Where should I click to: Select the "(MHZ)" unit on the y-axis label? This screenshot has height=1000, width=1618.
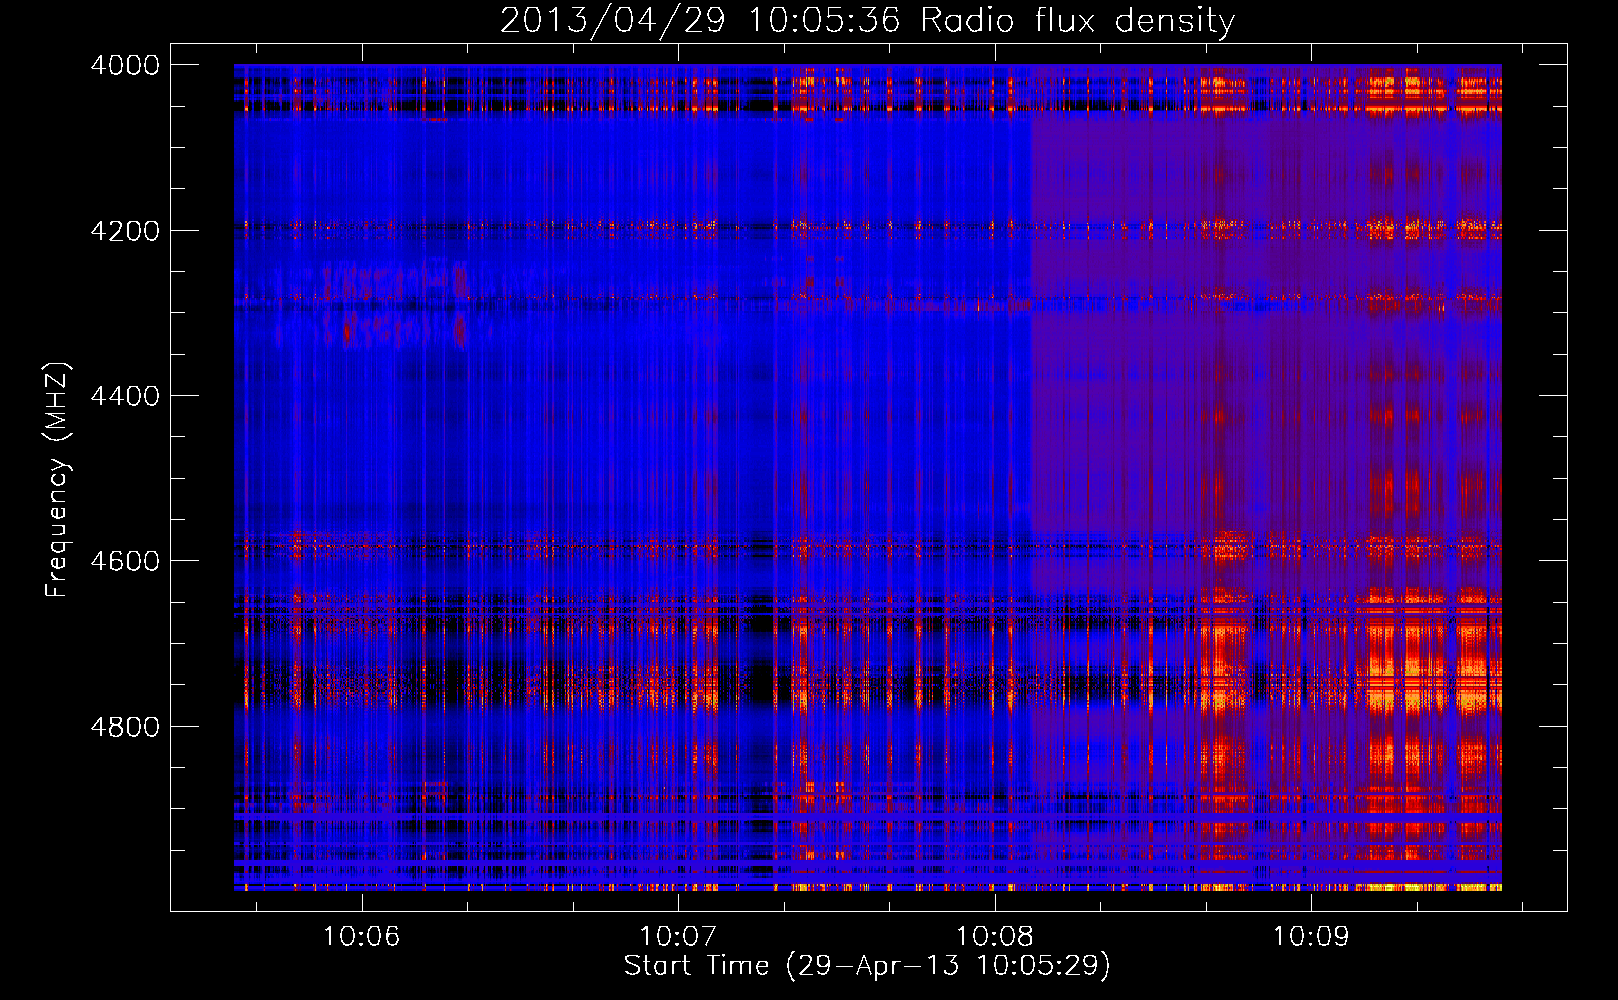coord(56,402)
